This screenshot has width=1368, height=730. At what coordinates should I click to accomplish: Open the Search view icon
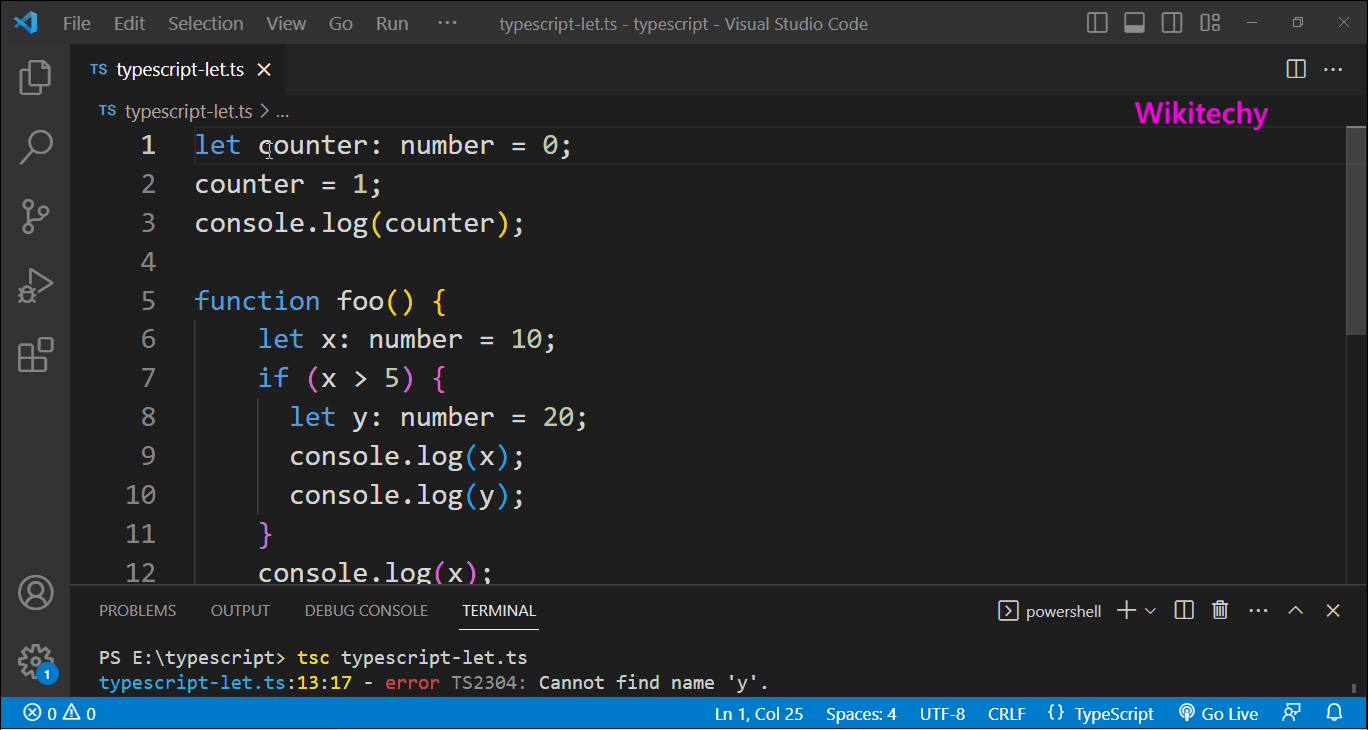pos(35,147)
